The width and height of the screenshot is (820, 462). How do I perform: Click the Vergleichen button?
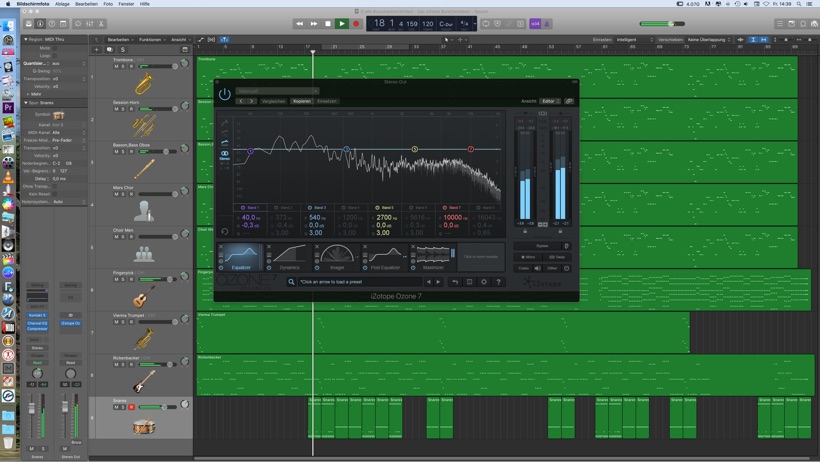click(274, 101)
